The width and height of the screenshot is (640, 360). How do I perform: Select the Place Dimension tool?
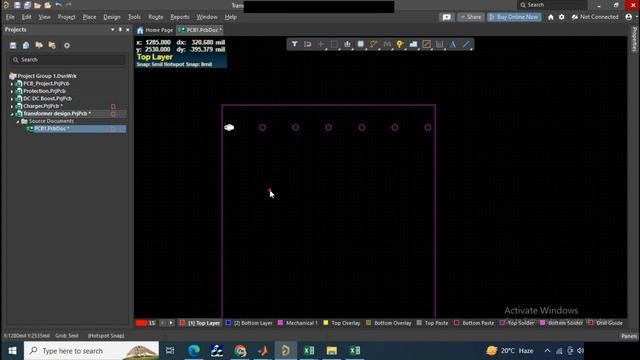[x=440, y=44]
